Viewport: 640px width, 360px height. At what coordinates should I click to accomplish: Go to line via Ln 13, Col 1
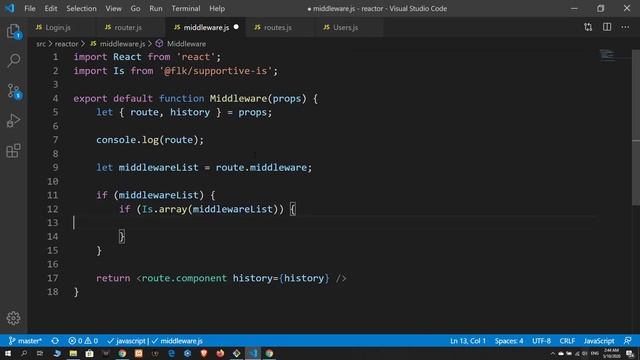coord(468,341)
